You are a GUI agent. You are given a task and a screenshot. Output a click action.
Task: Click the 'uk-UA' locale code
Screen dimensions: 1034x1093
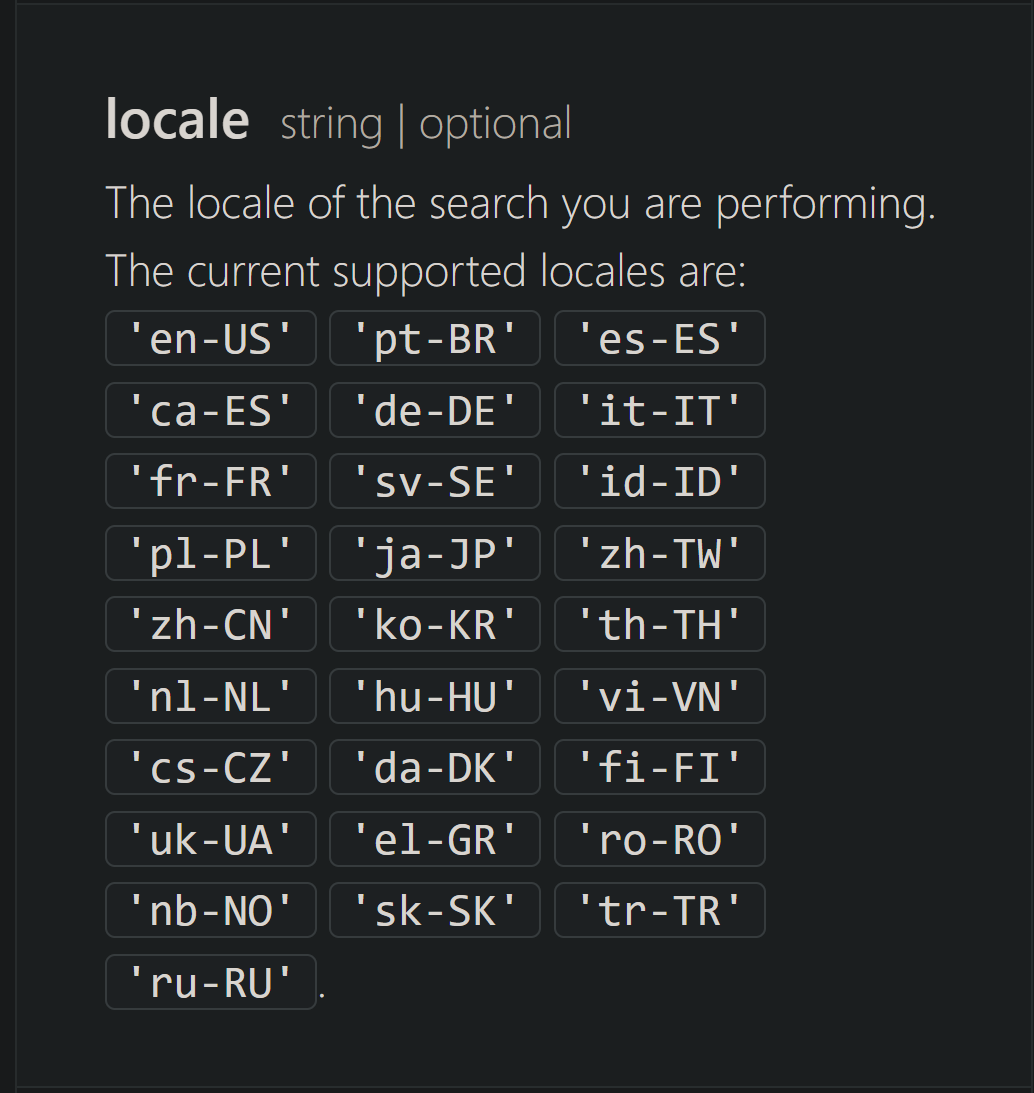(211, 839)
